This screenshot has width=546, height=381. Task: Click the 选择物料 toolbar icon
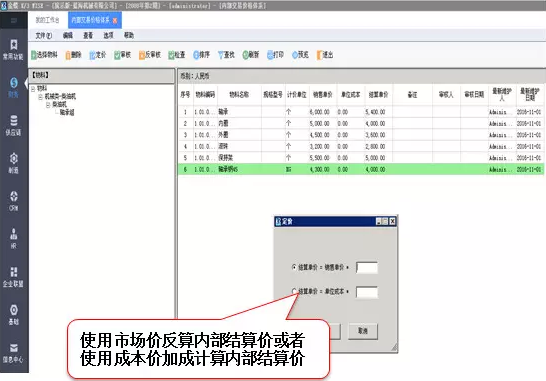34,55
